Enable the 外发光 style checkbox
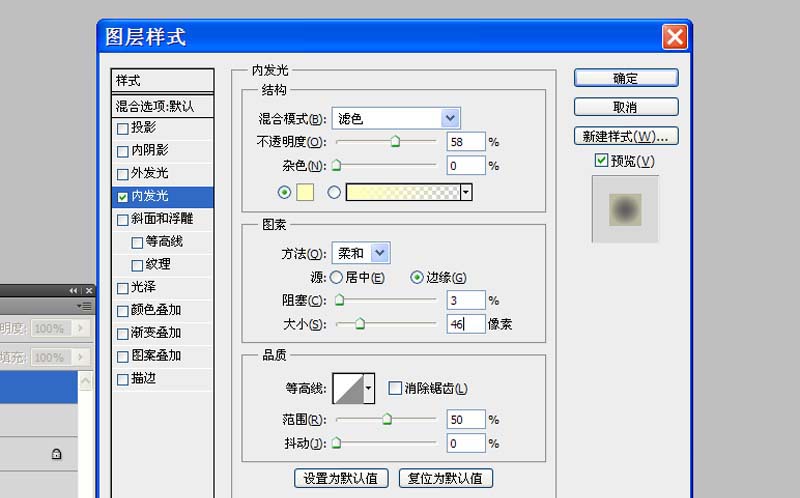800x498 pixels. pos(122,175)
